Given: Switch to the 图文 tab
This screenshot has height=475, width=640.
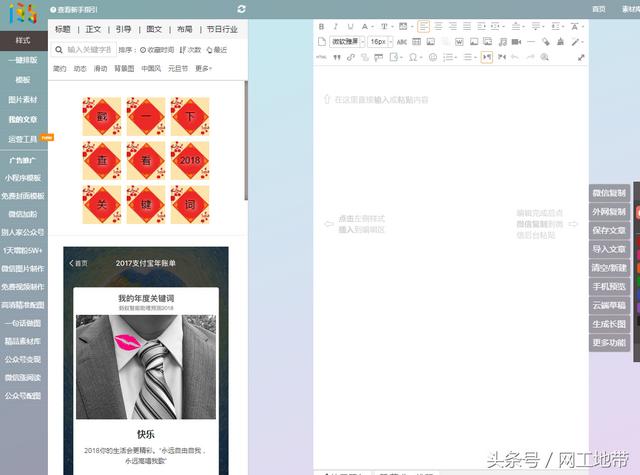Looking at the screenshot, I should [x=154, y=30].
